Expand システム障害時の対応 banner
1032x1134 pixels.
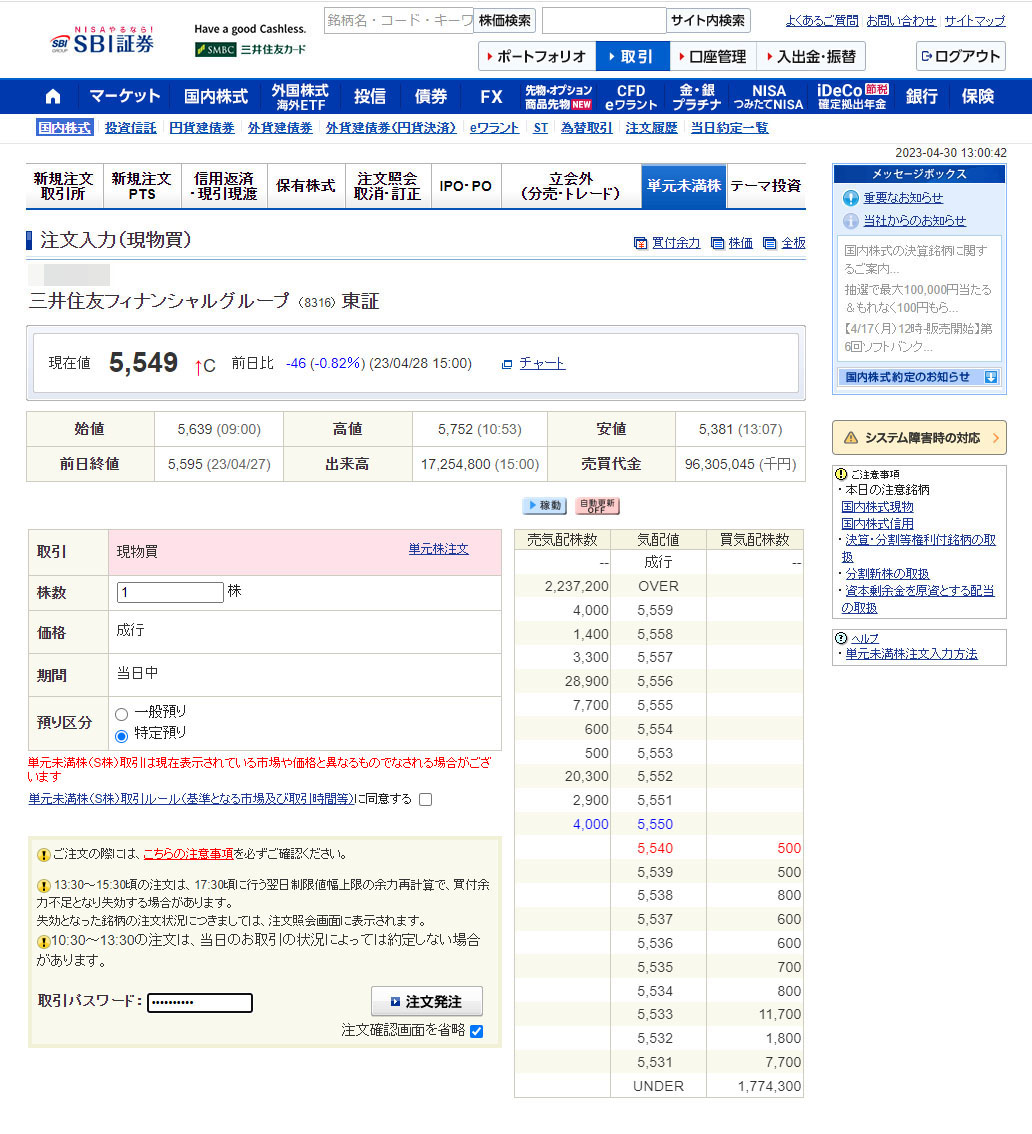(x=919, y=438)
